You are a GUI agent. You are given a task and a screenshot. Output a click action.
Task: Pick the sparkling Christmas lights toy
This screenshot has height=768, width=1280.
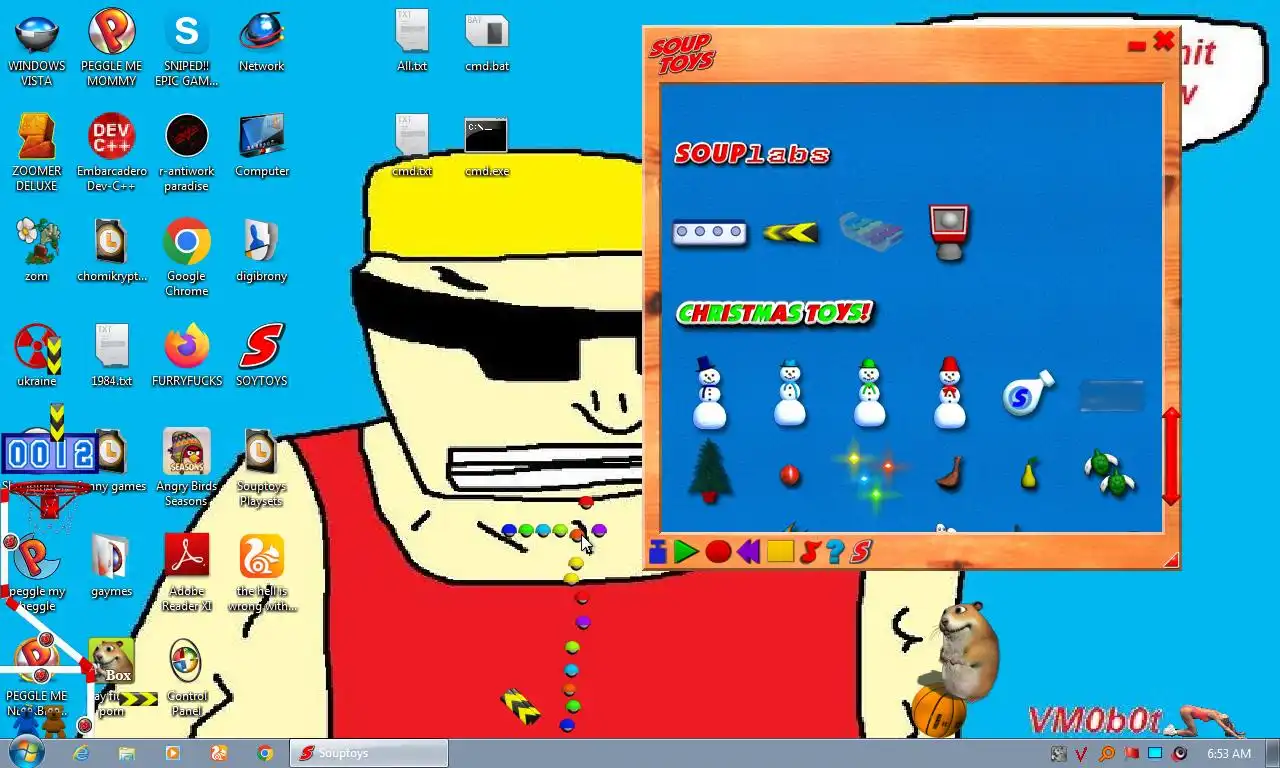[x=869, y=473]
